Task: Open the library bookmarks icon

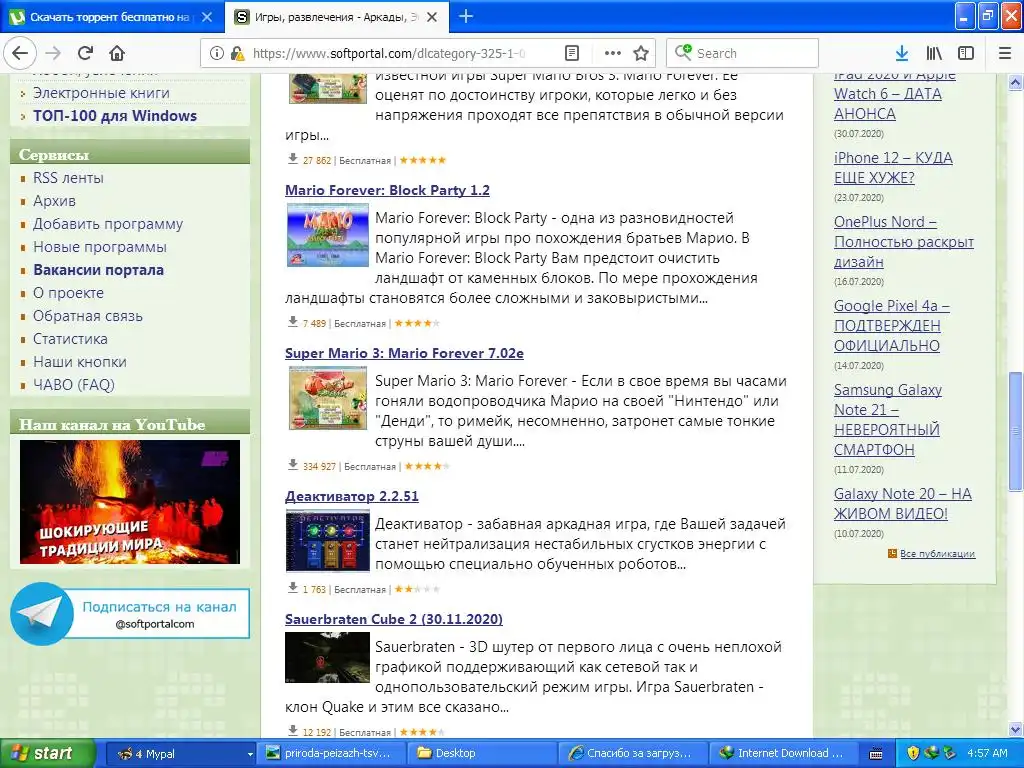Action: click(x=934, y=53)
